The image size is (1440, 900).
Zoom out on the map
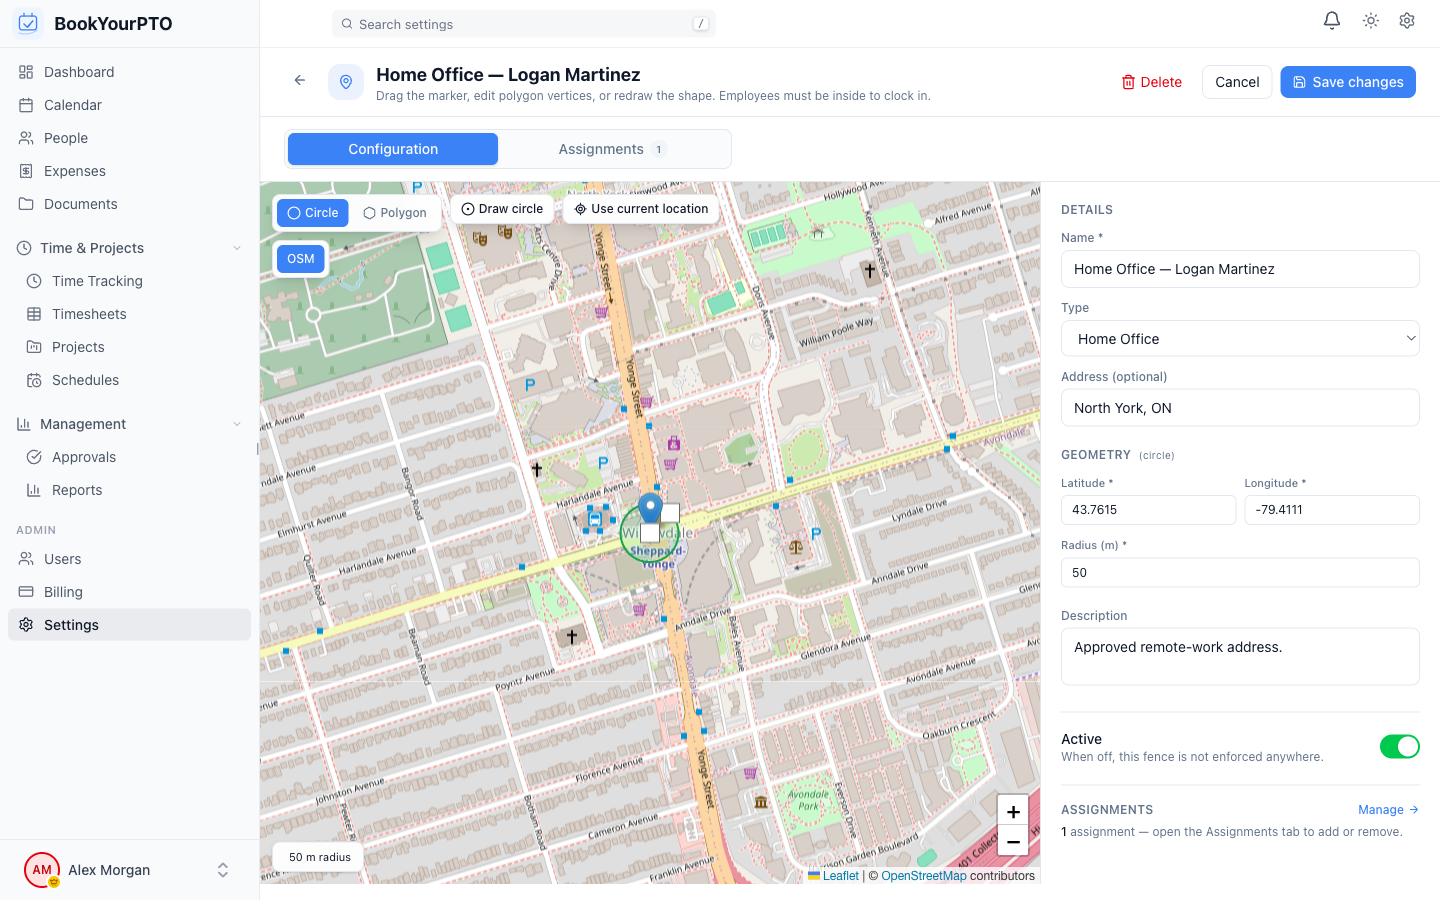click(x=1013, y=841)
